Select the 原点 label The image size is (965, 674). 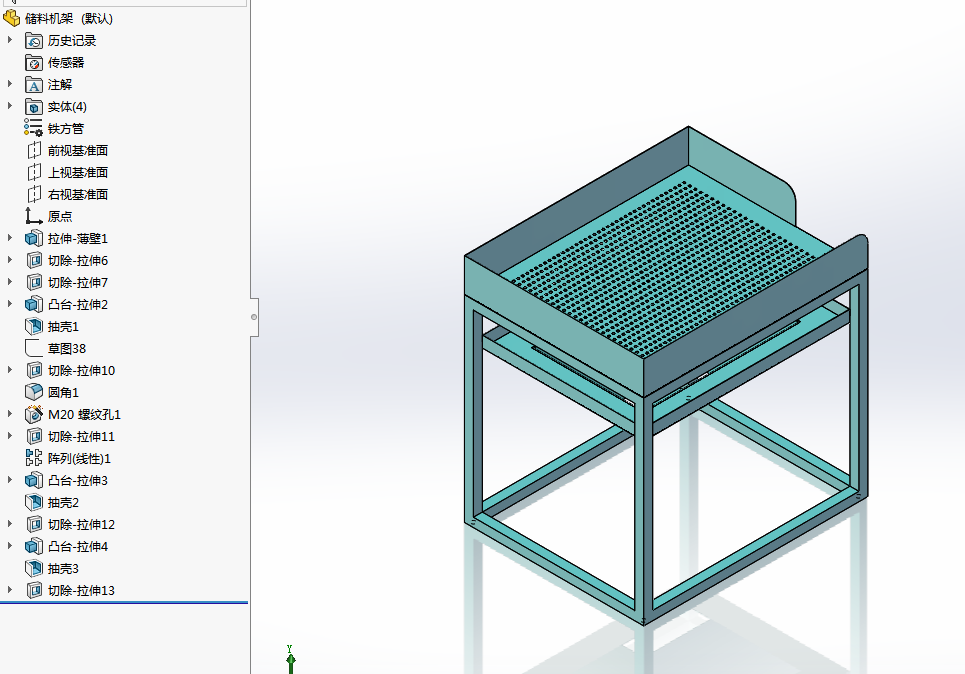pyautogui.click(x=60, y=217)
